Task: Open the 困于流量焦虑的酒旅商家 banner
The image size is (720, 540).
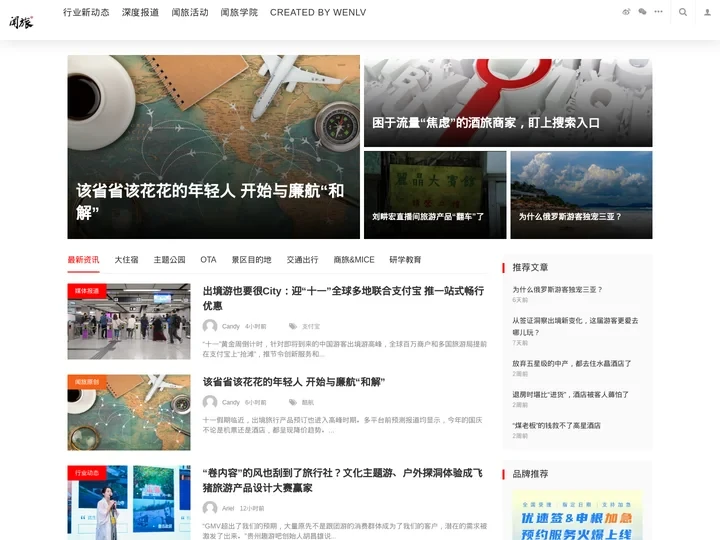Action: [x=508, y=103]
